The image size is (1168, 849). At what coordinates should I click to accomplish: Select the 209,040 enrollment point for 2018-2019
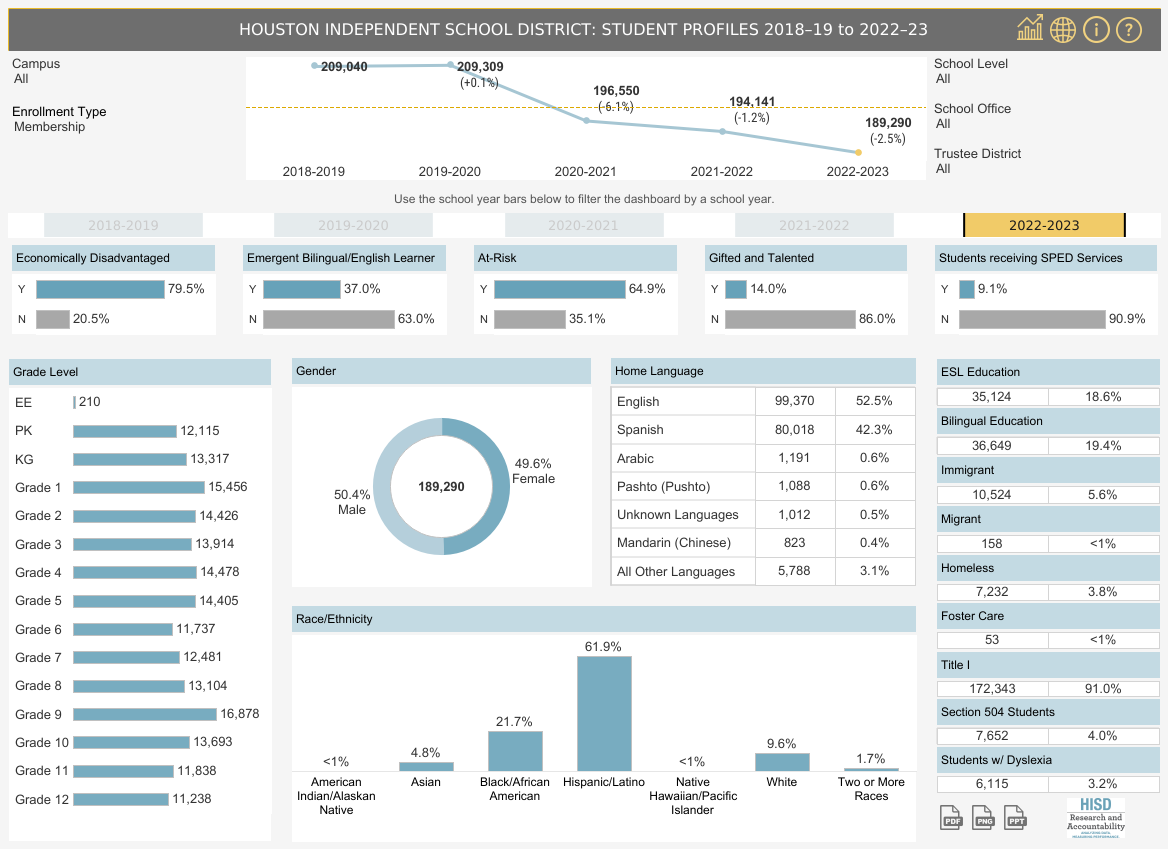pyautogui.click(x=315, y=66)
